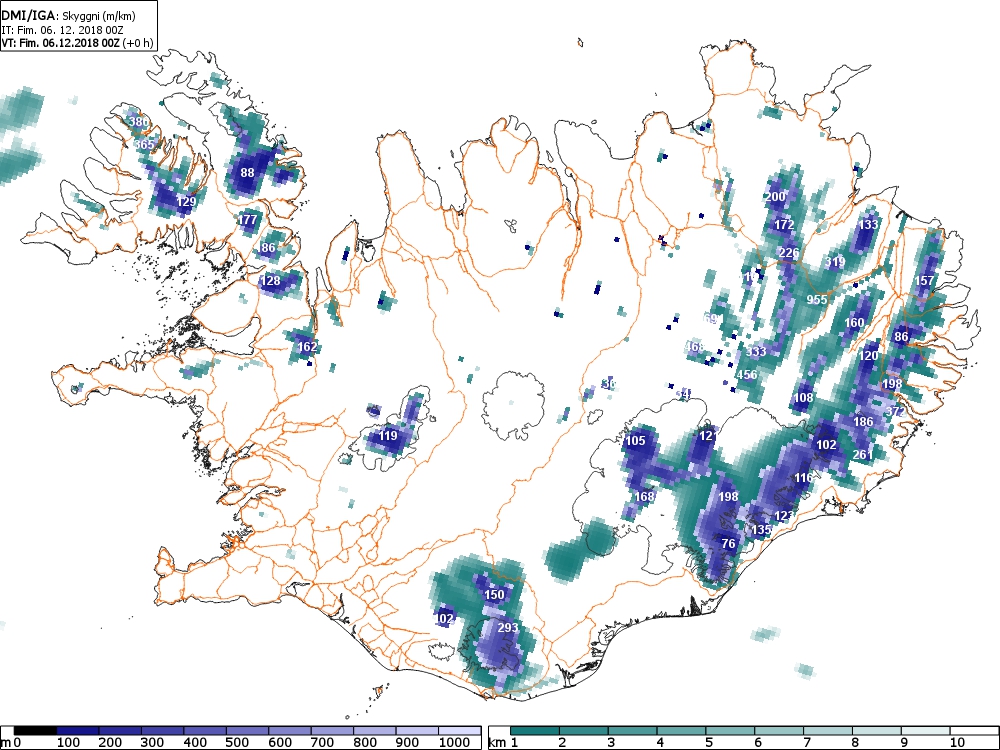
Task: Click the visibility value 293
Action: pos(508,628)
